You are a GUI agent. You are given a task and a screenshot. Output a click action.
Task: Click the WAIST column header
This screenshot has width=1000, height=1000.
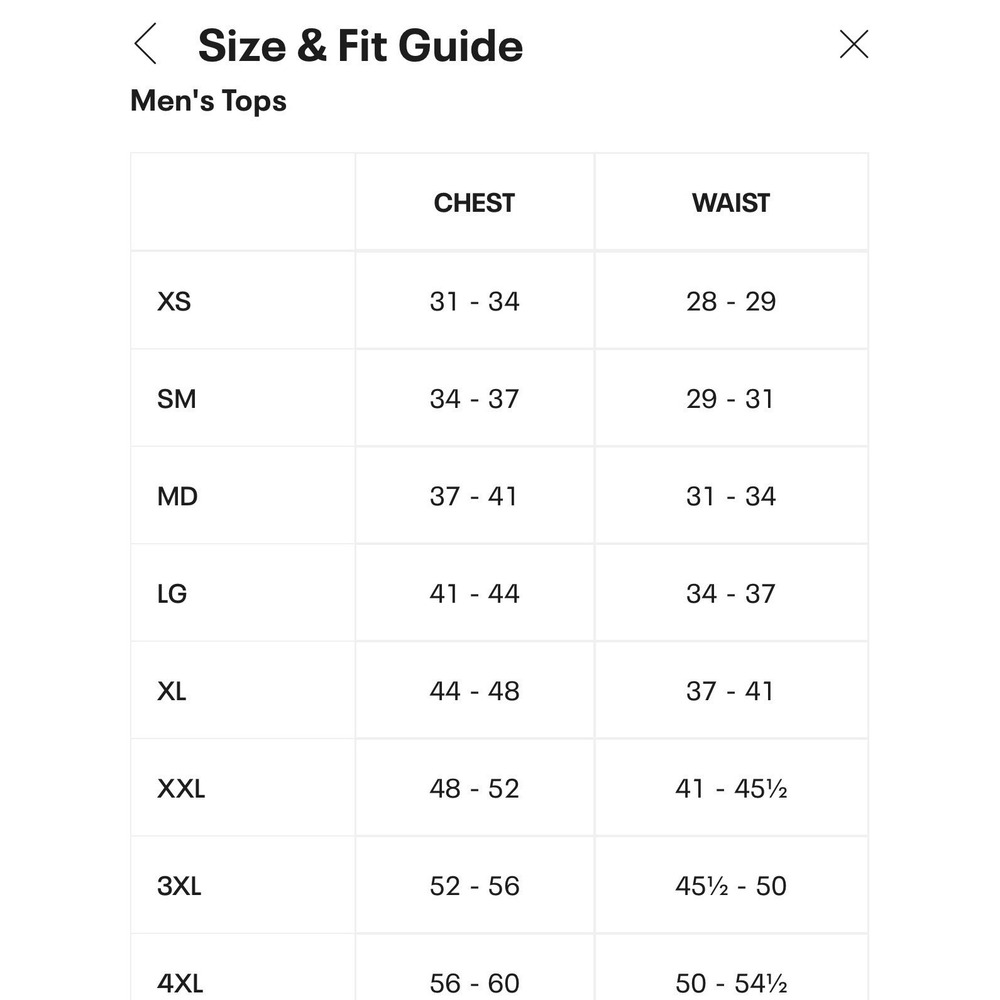click(x=731, y=203)
